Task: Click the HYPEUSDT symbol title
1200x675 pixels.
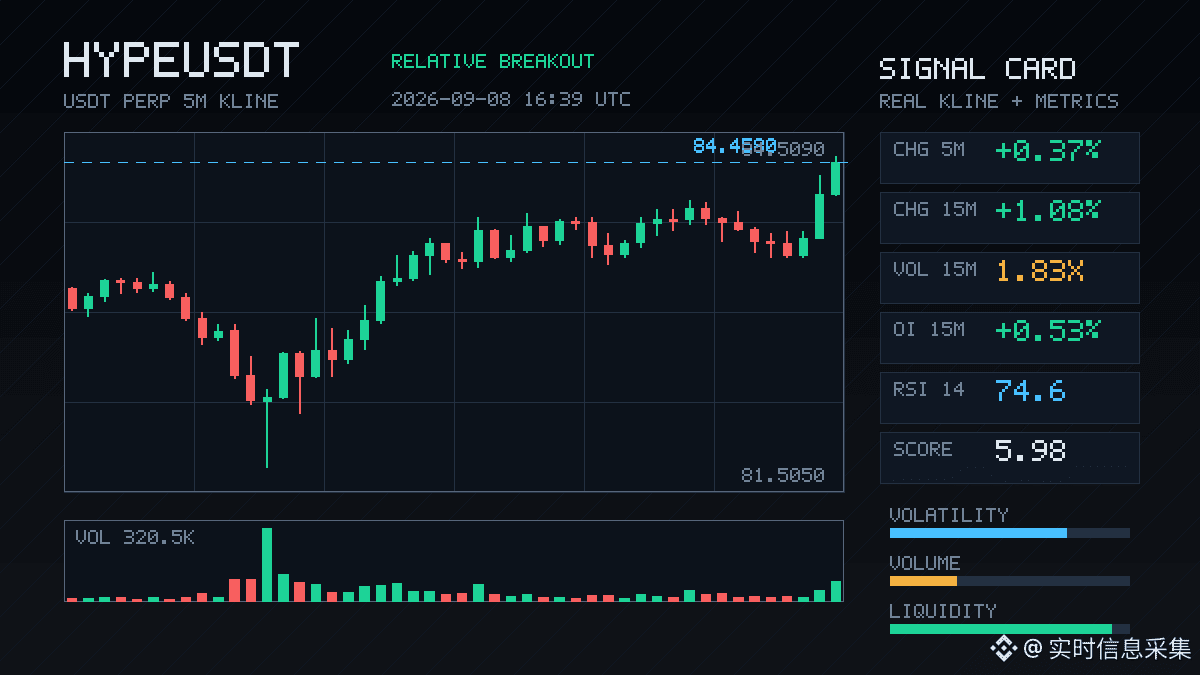Action: 181,61
